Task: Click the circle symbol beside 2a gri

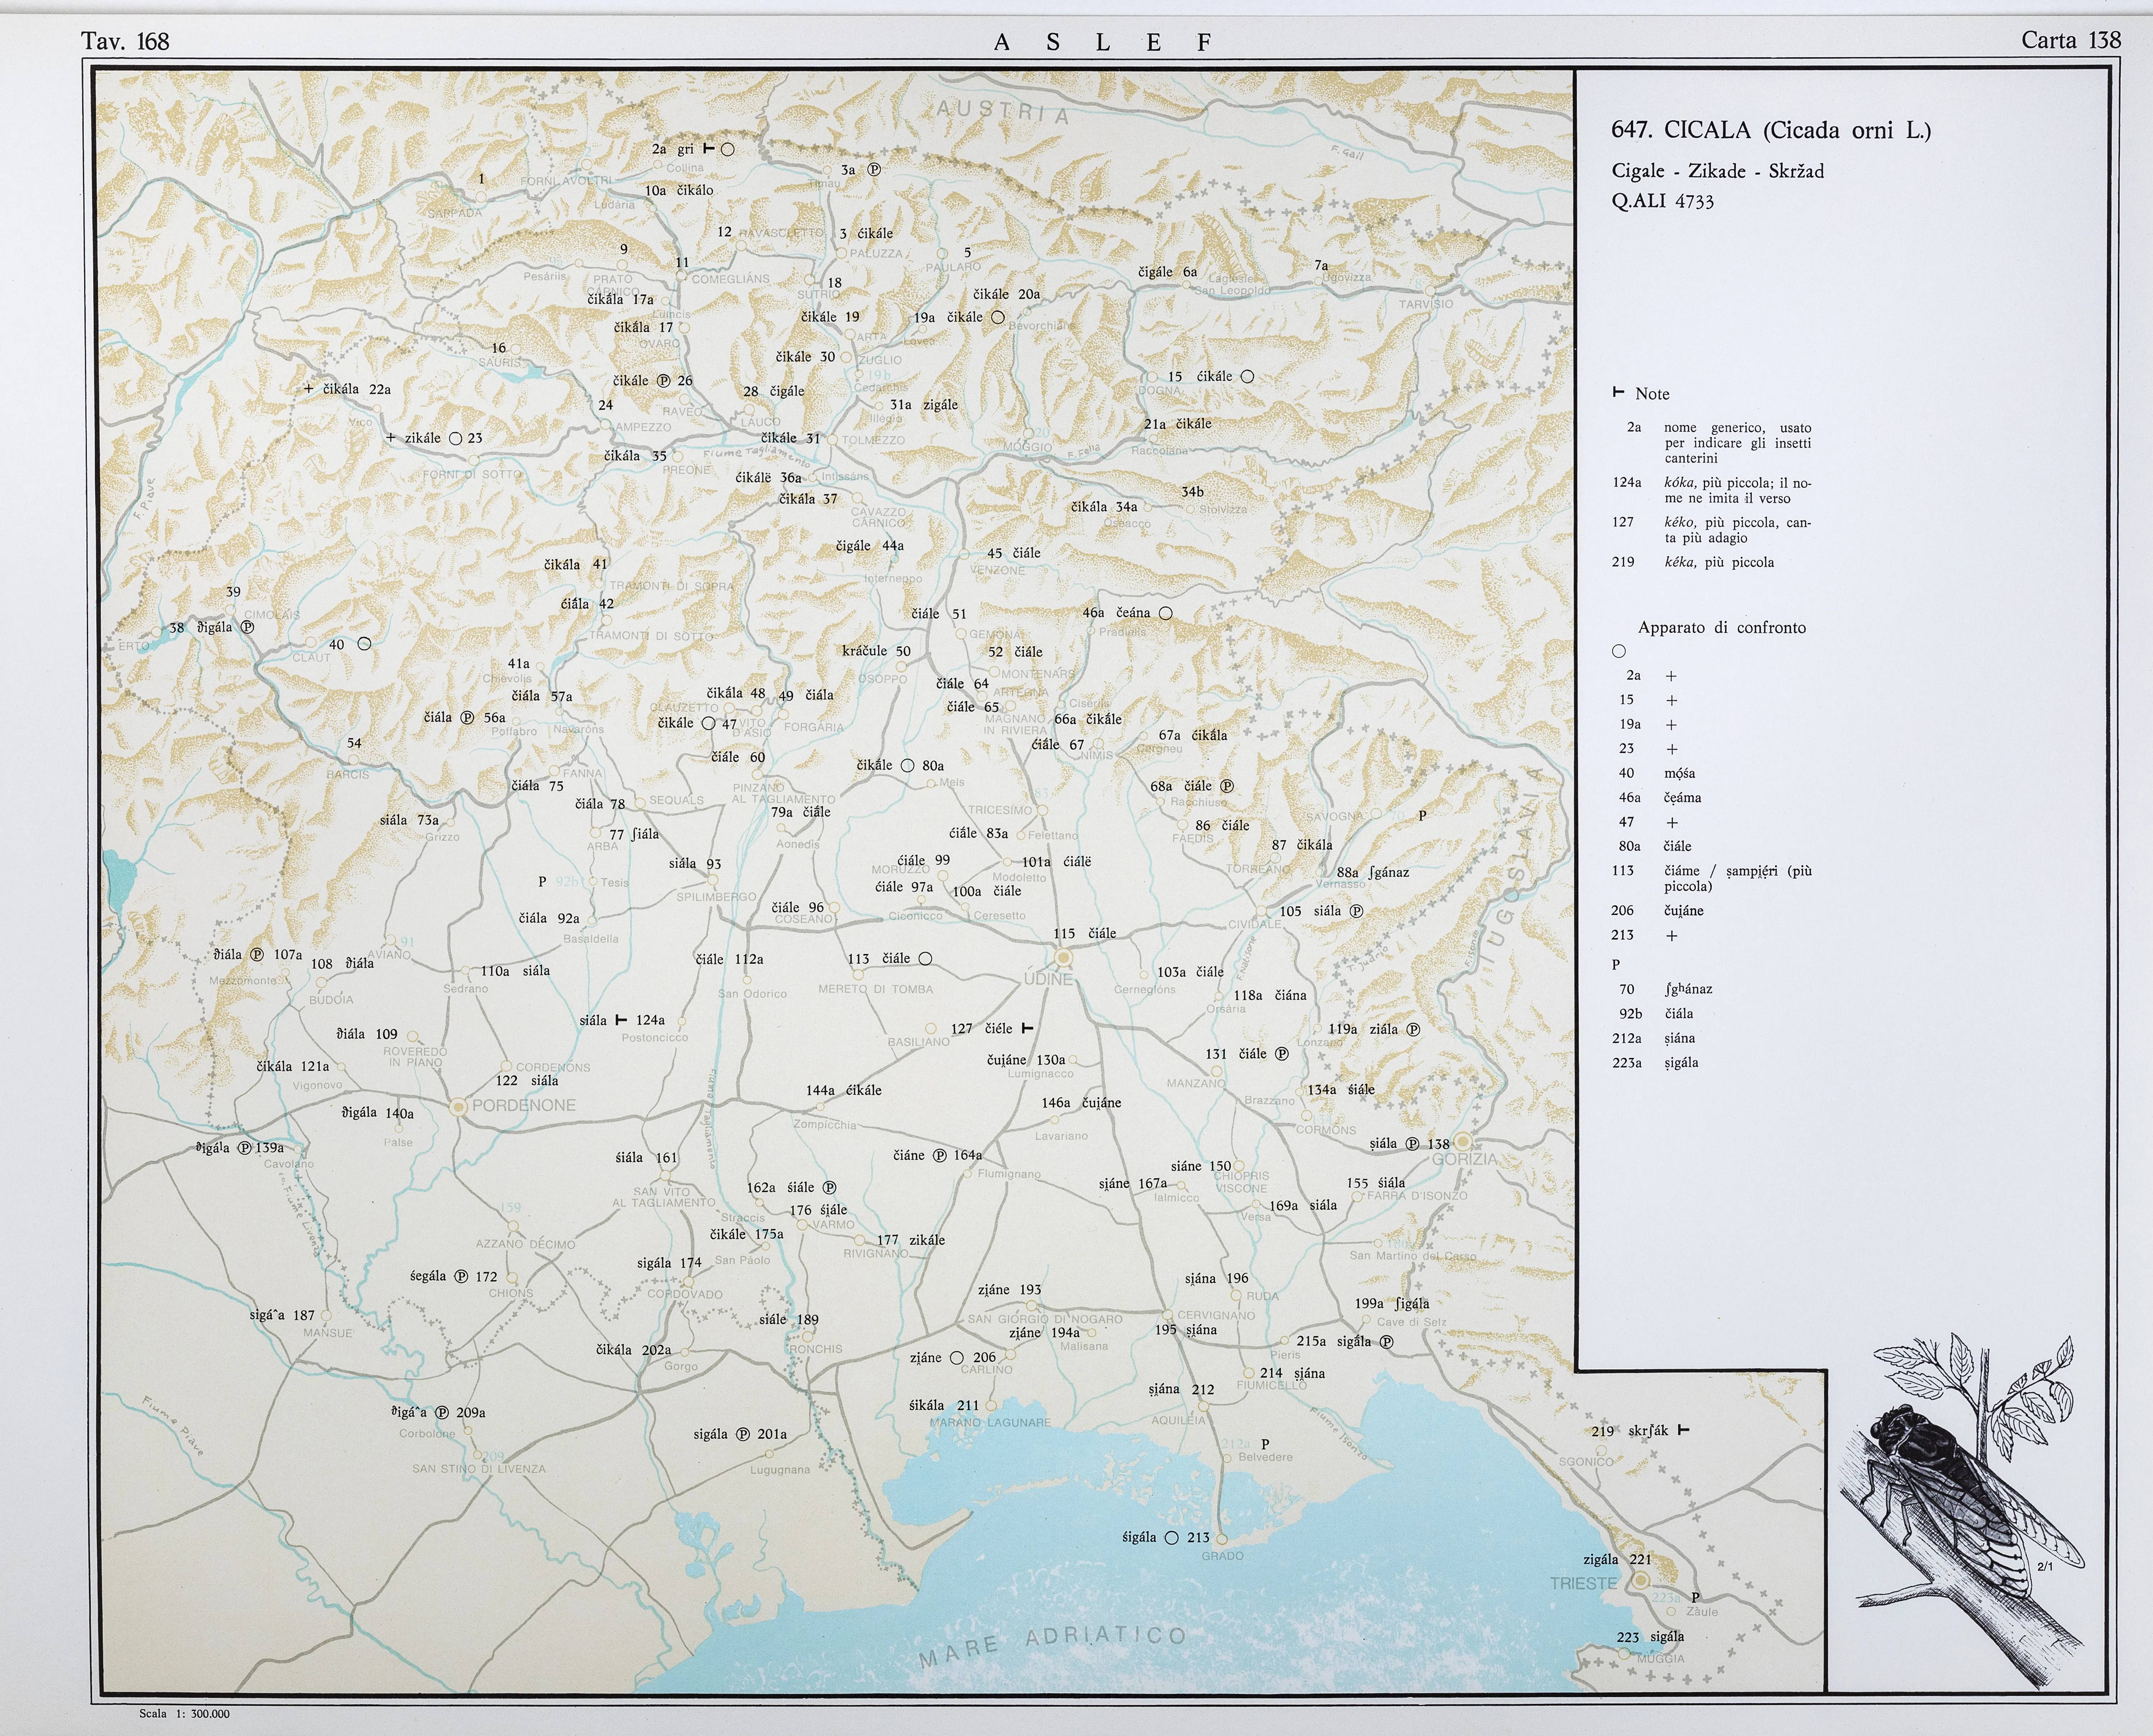Action: (x=728, y=149)
